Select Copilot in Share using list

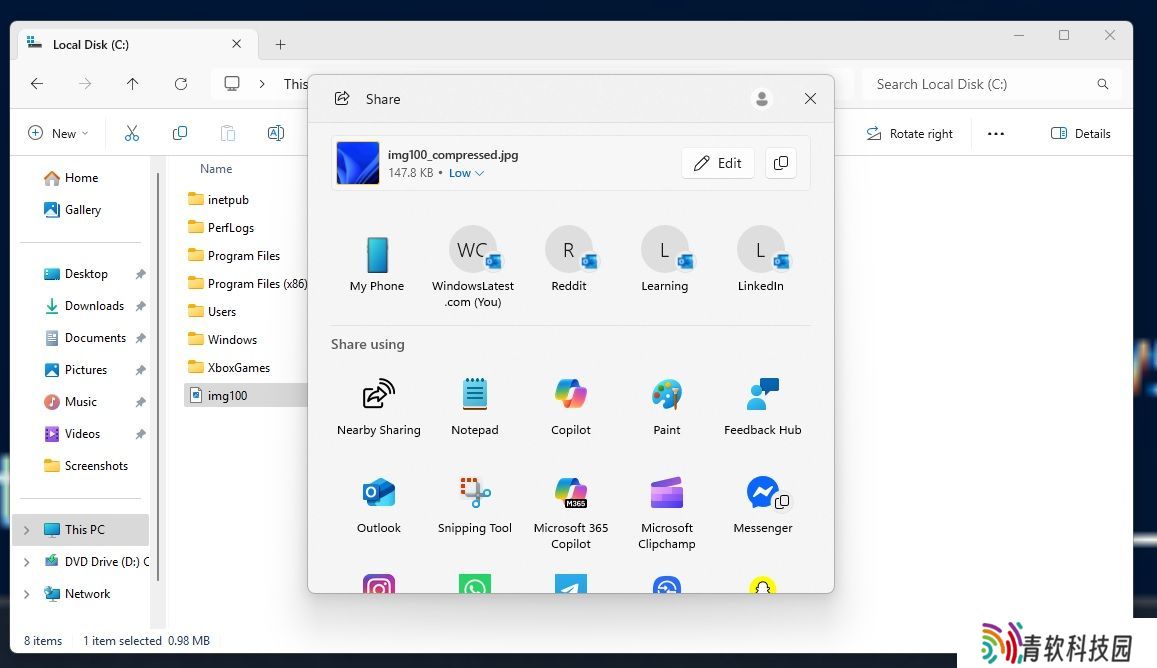pos(570,396)
